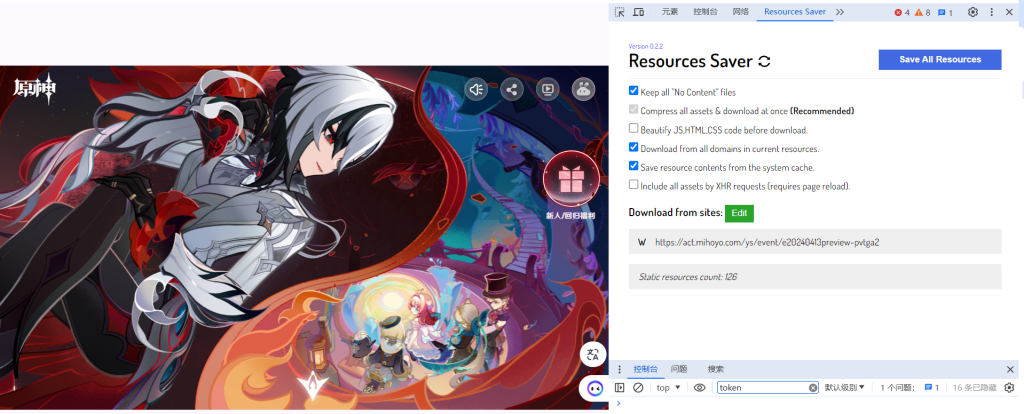
Task: Open the drawer three-dot menu icon
Action: click(619, 370)
